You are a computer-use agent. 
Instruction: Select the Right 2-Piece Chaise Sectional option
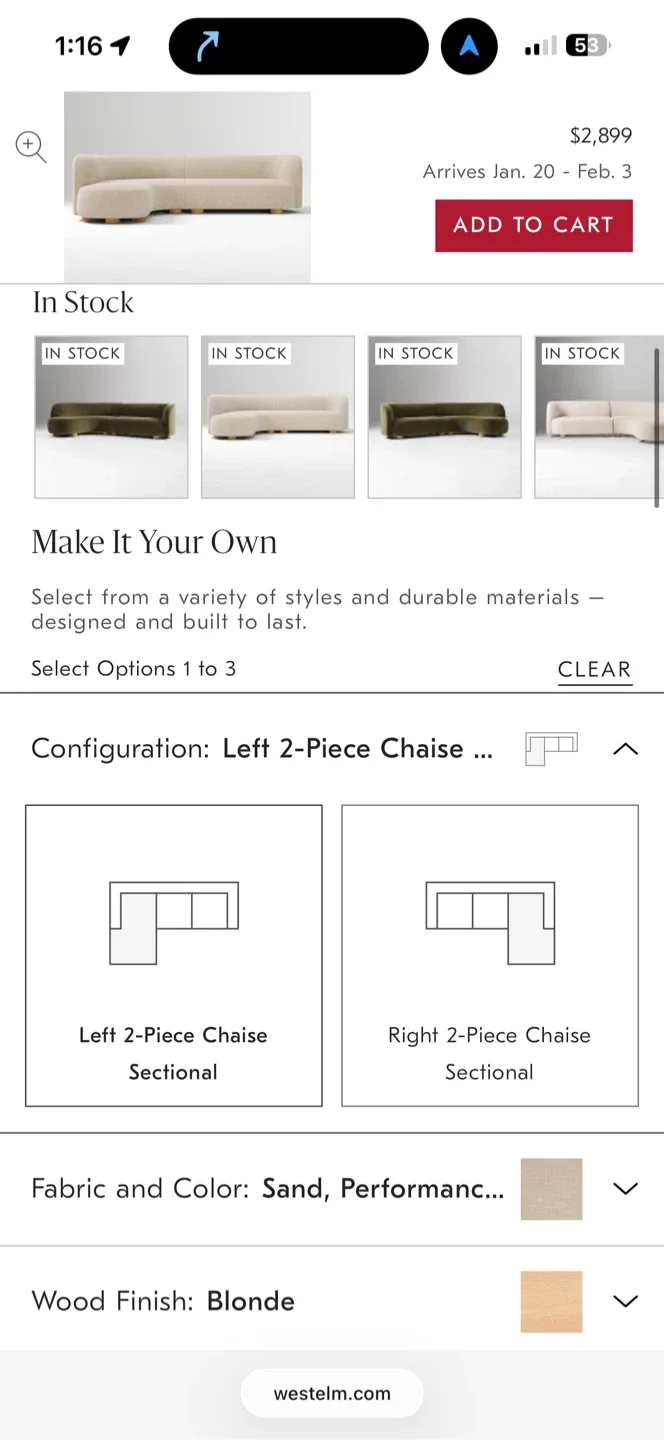pos(489,953)
